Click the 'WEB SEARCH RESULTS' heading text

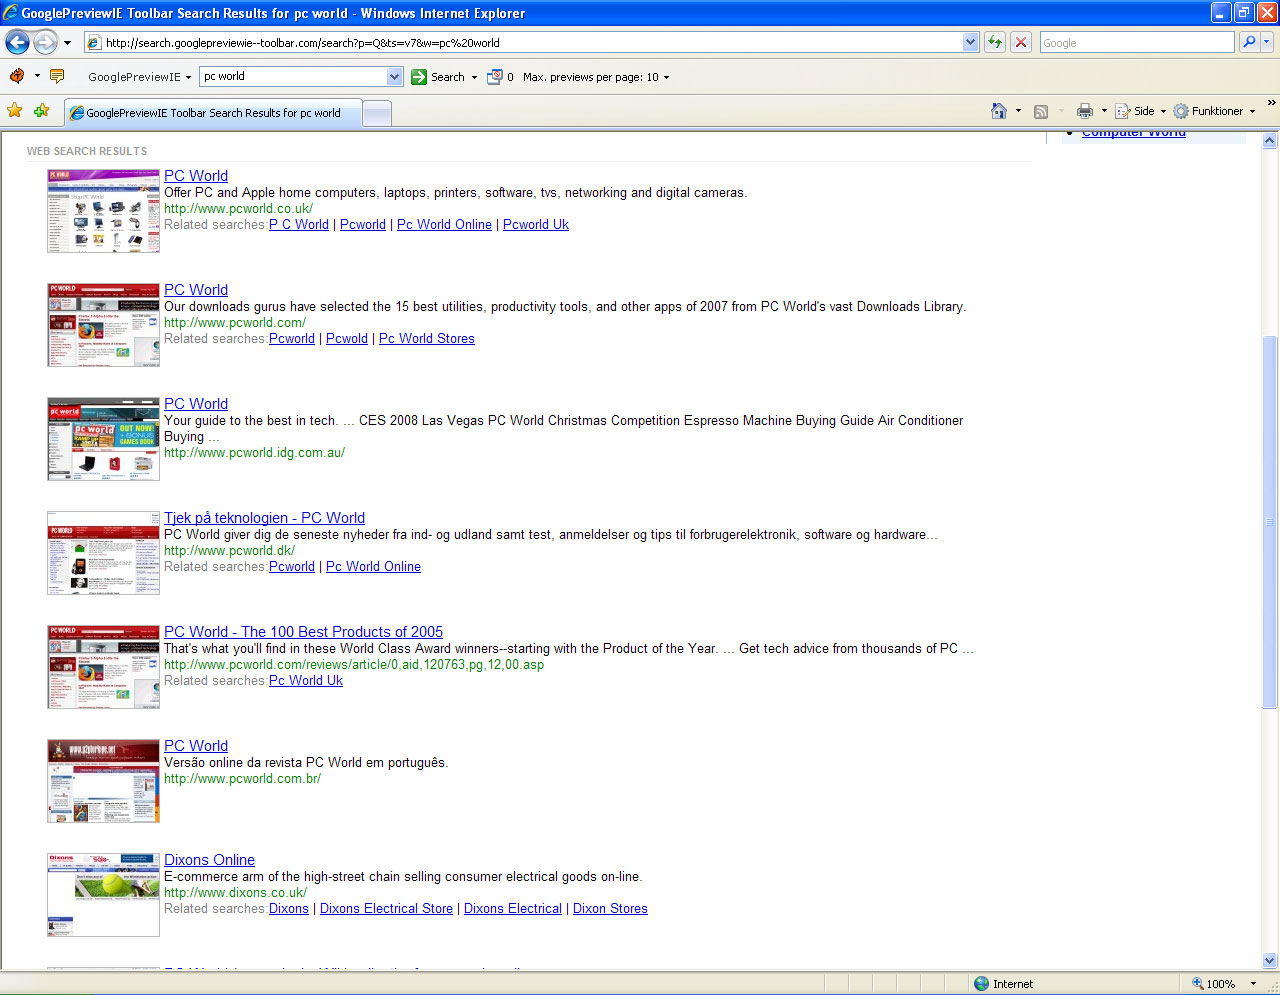pos(87,151)
